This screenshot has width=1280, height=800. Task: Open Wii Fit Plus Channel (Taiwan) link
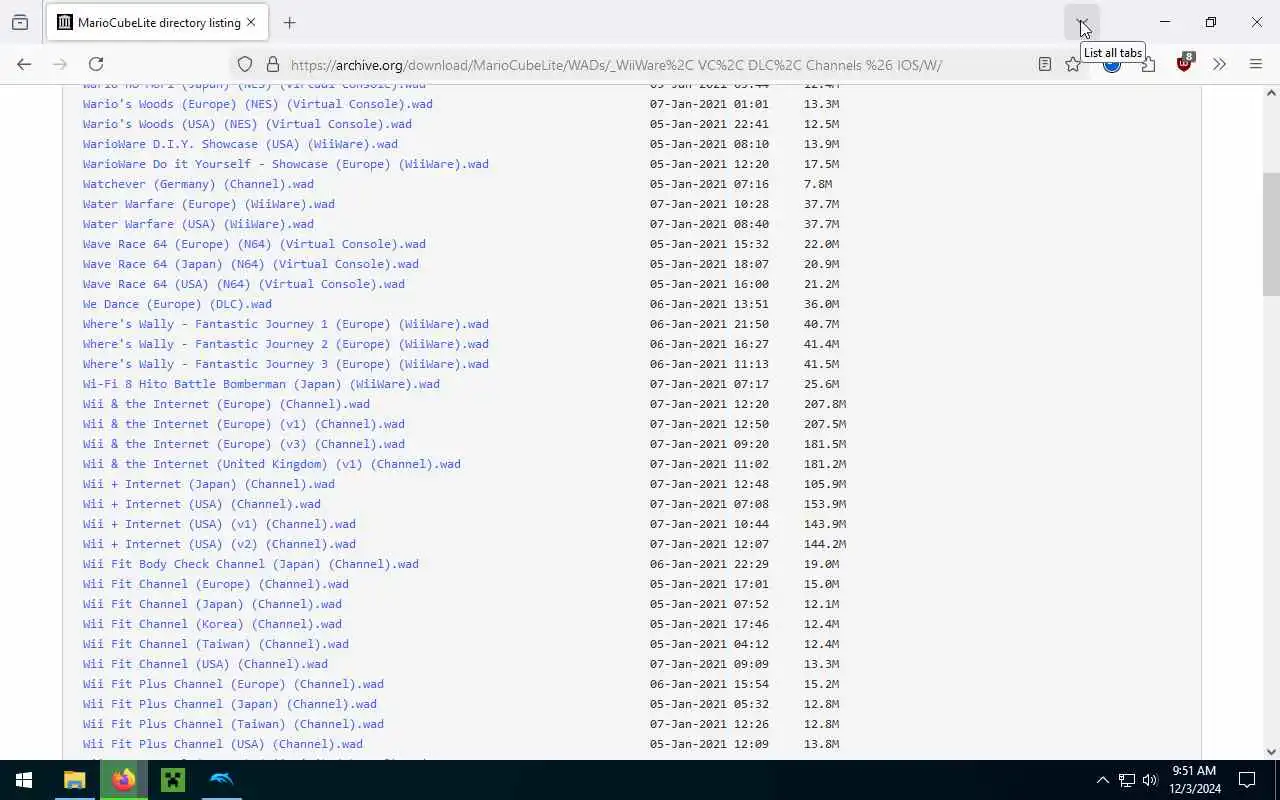233,724
